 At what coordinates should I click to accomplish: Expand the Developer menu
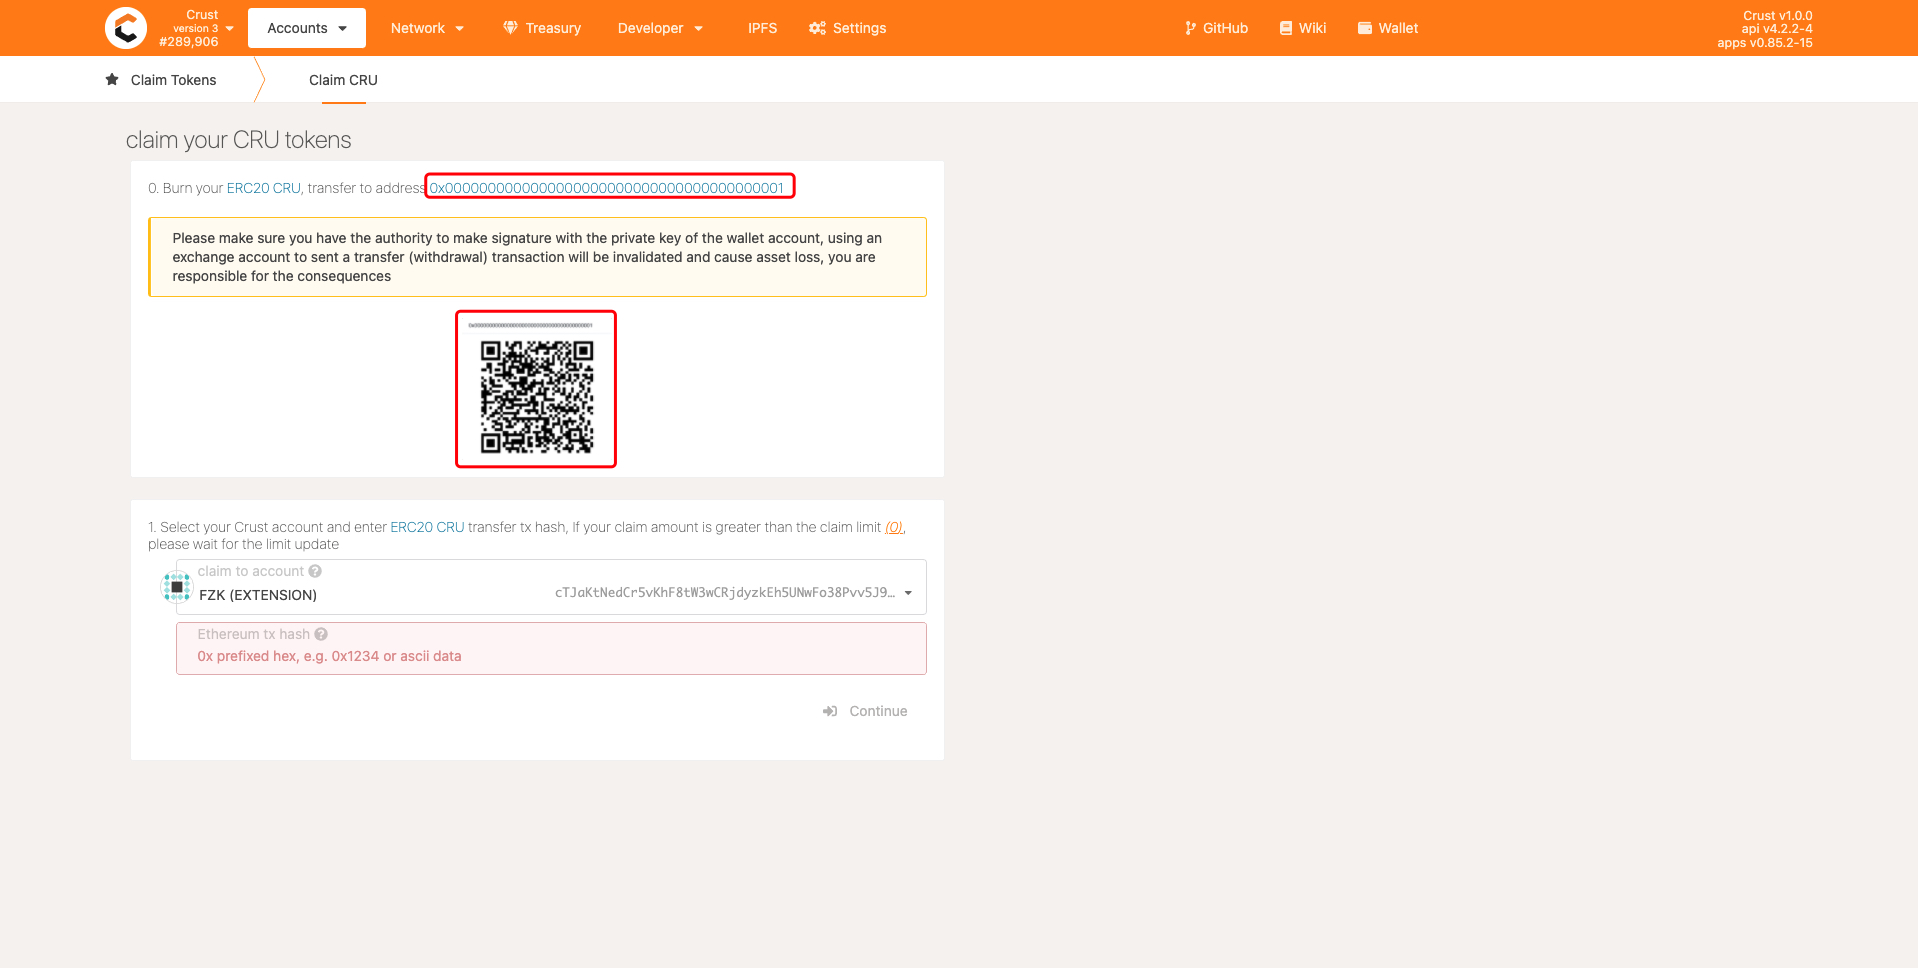coord(660,28)
